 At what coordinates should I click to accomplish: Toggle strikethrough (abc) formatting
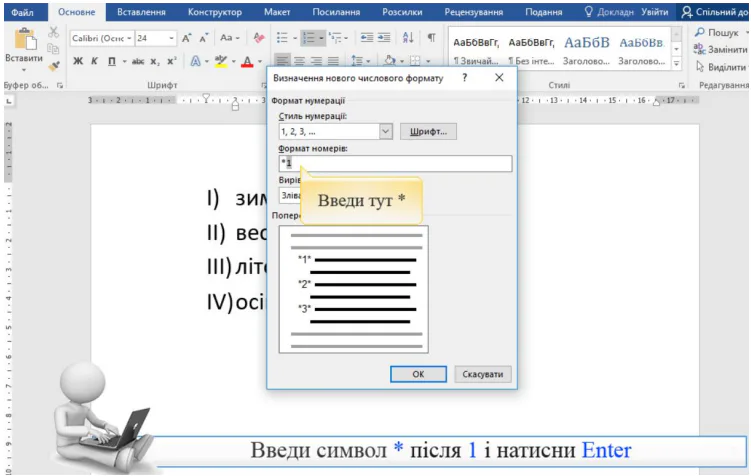139,61
